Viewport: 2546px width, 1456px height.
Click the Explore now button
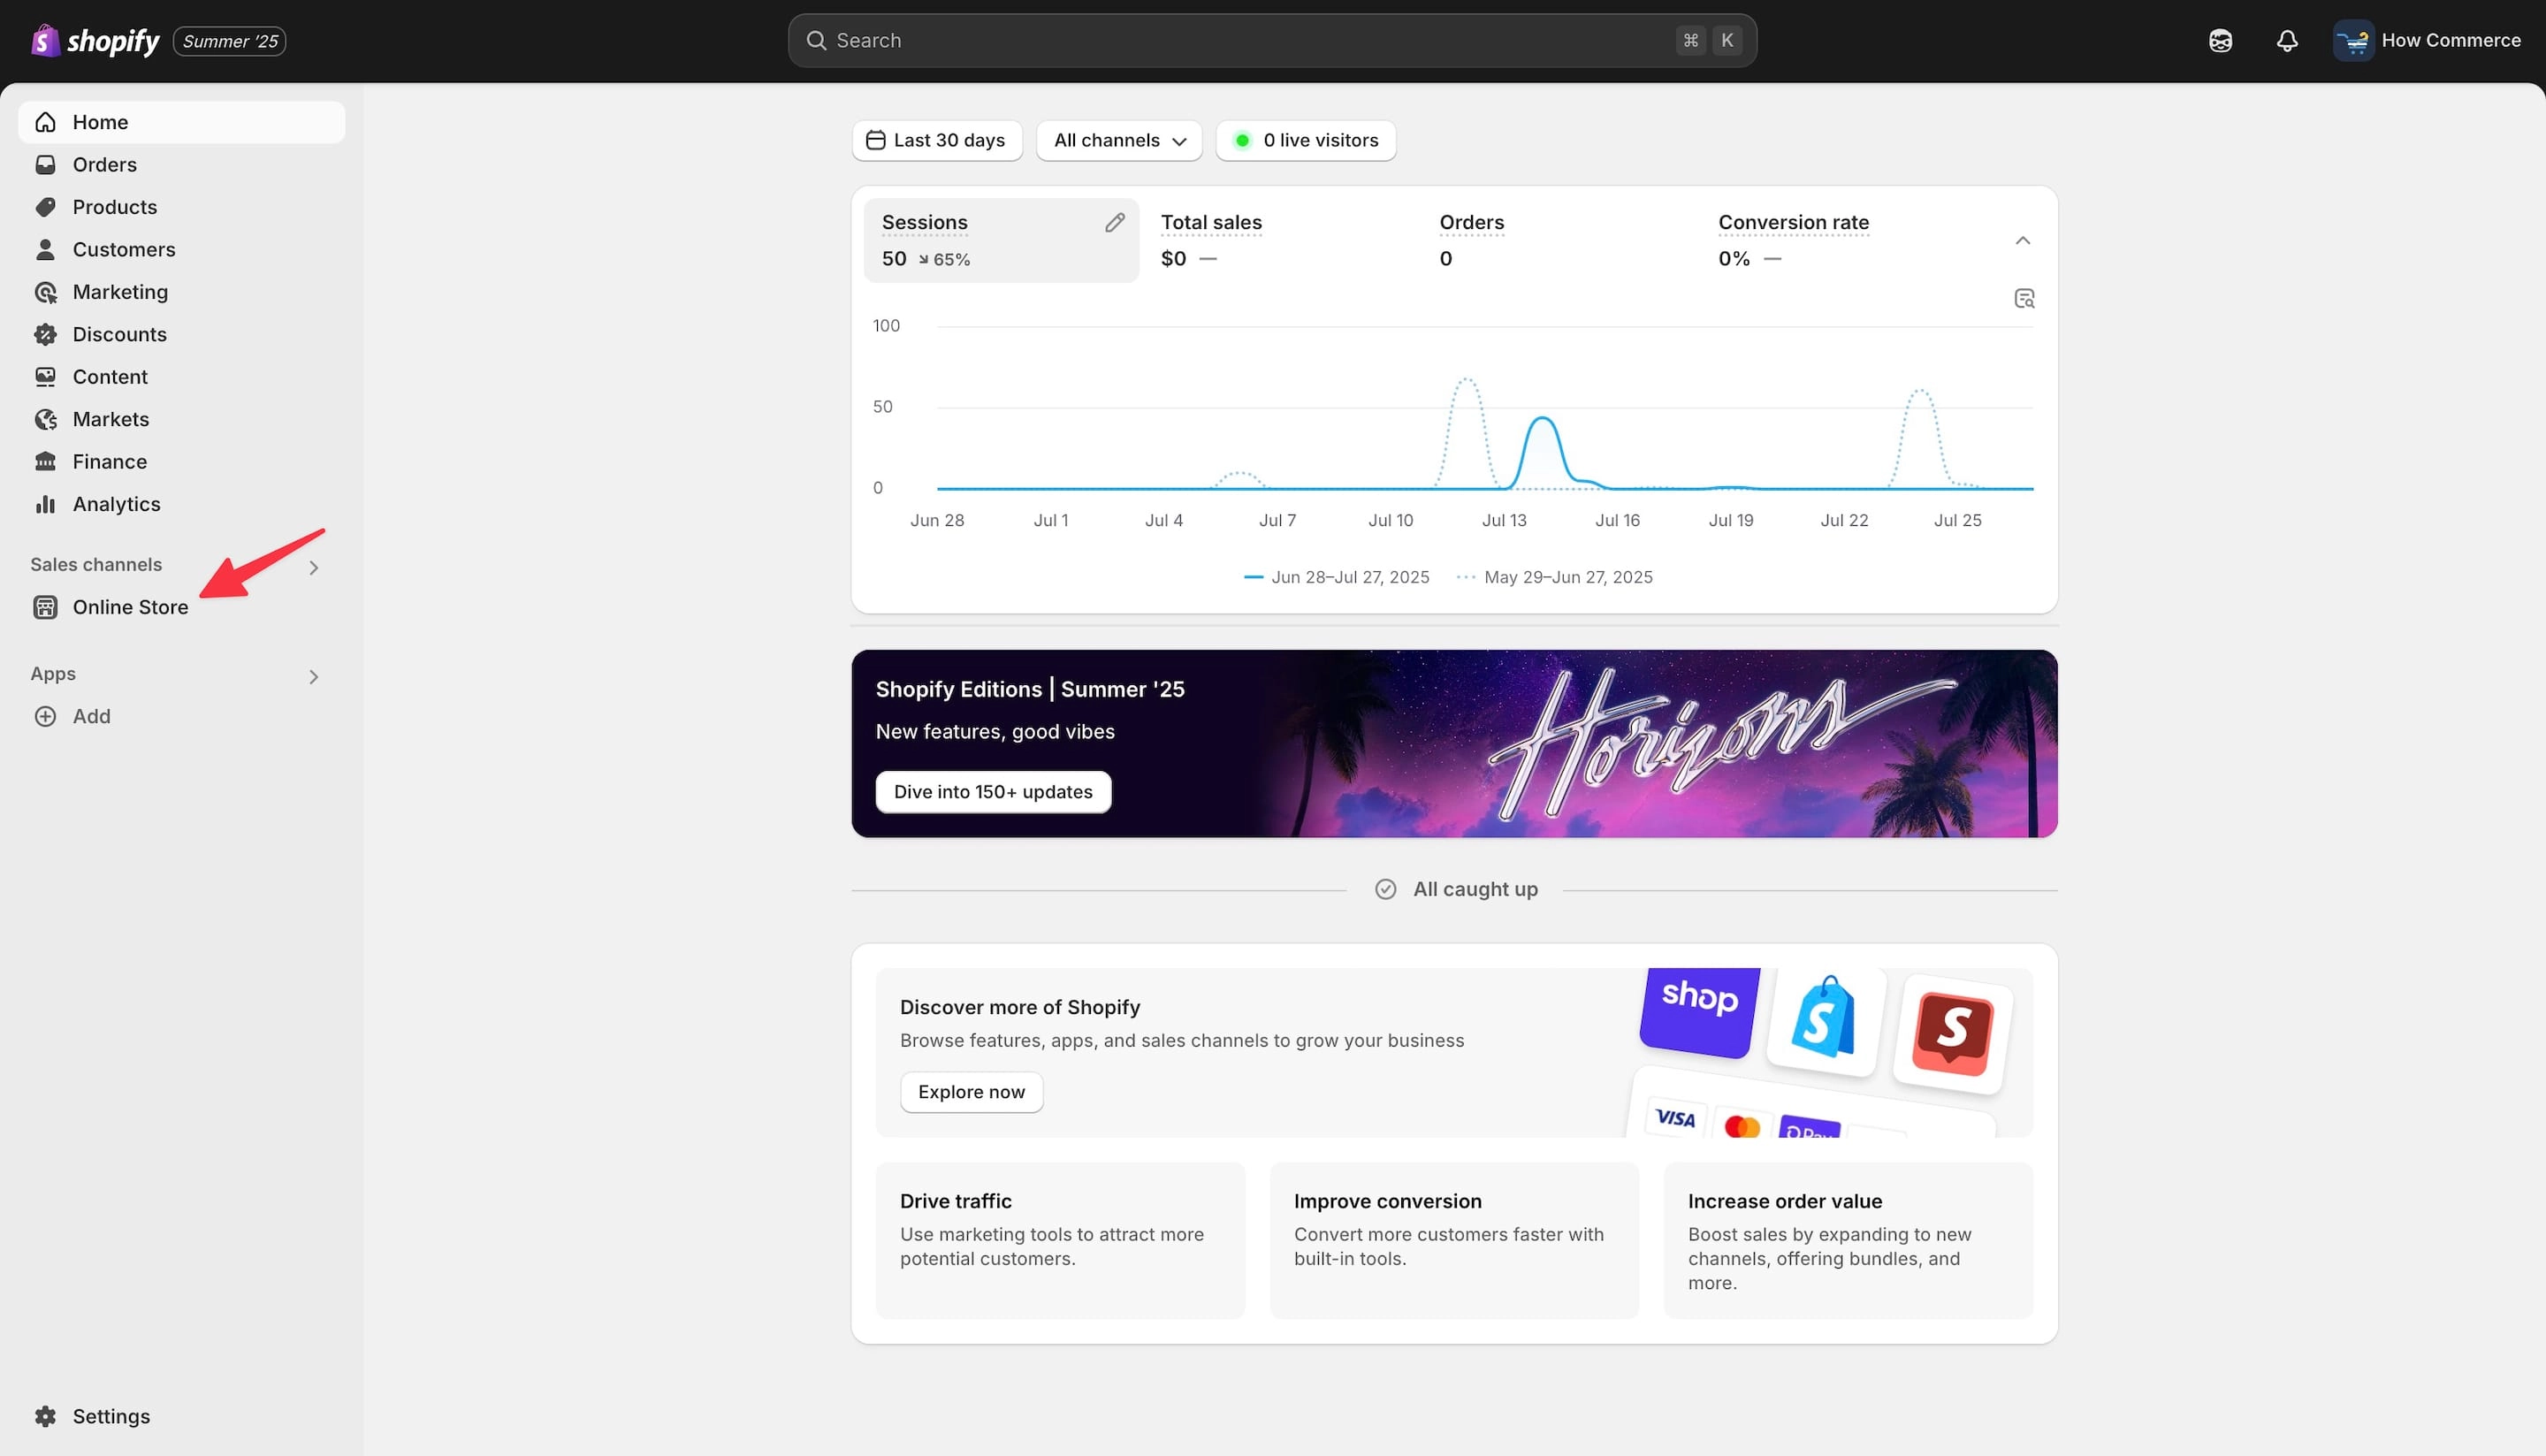point(971,1093)
